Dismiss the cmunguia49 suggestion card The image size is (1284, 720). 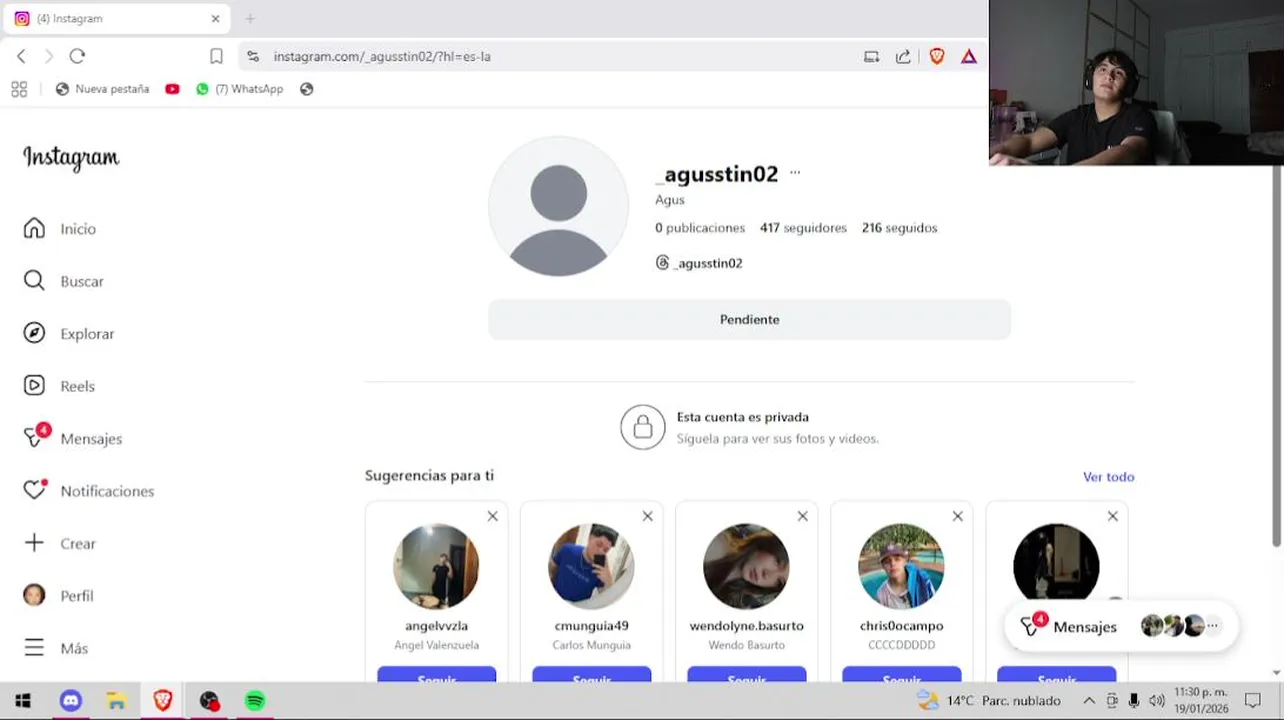(x=647, y=516)
